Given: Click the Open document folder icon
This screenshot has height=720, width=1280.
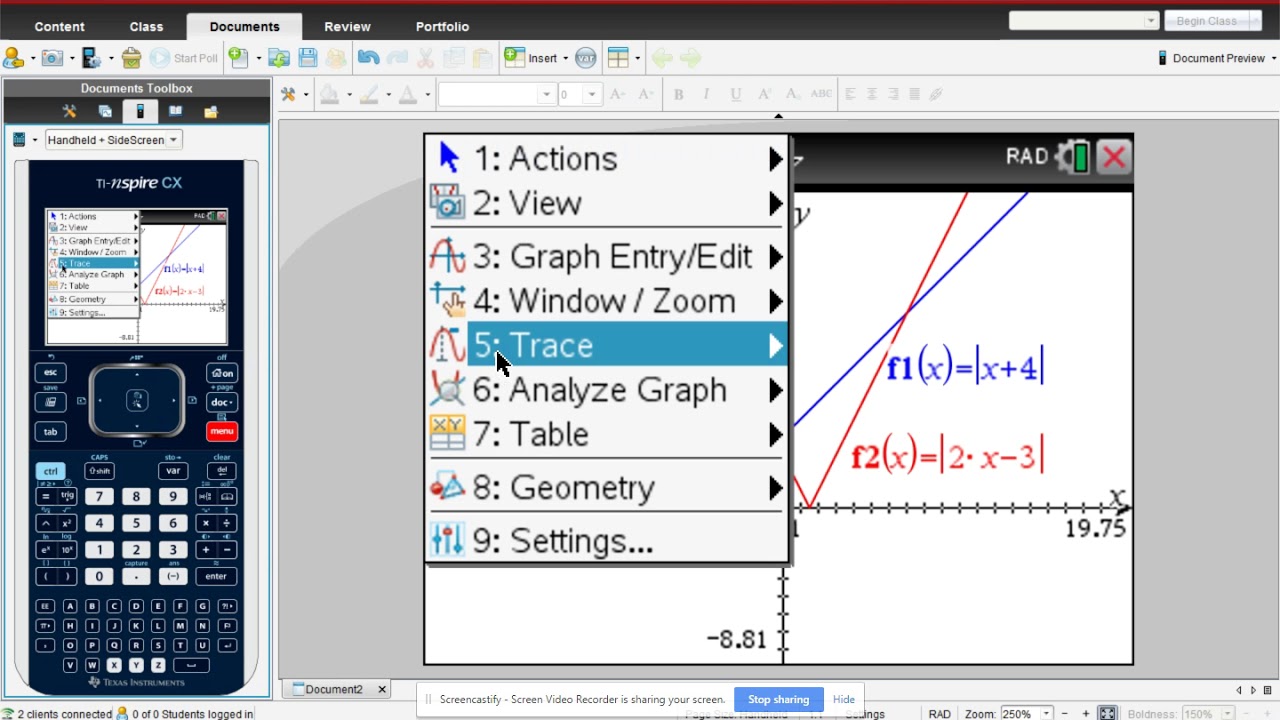Looking at the screenshot, I should [279, 58].
